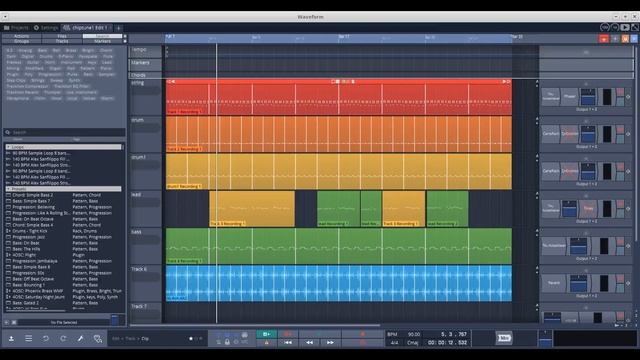Open the Groups browser tab

coord(22,41)
